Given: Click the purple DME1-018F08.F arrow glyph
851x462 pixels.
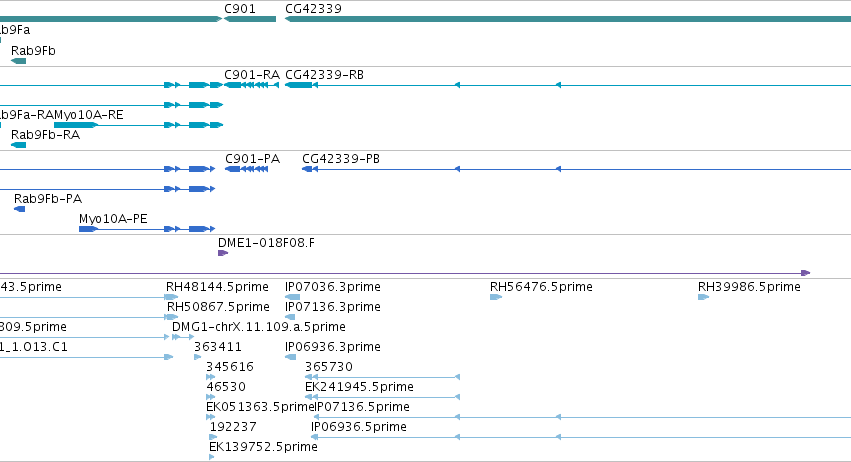Looking at the screenshot, I should tap(223, 253).
